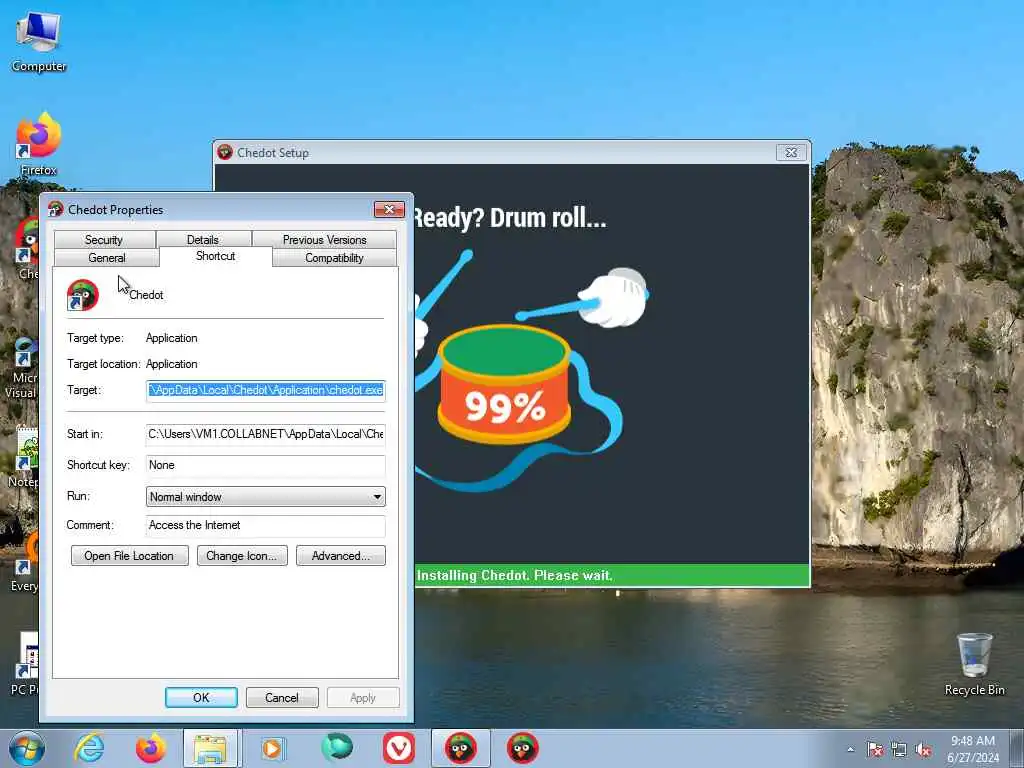
Task: Select the Microsoft Visual Studio desktop shortcut
Action: (22, 368)
